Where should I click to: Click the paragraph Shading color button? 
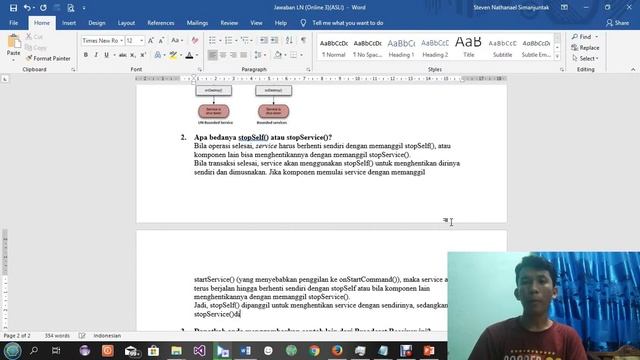point(278,55)
